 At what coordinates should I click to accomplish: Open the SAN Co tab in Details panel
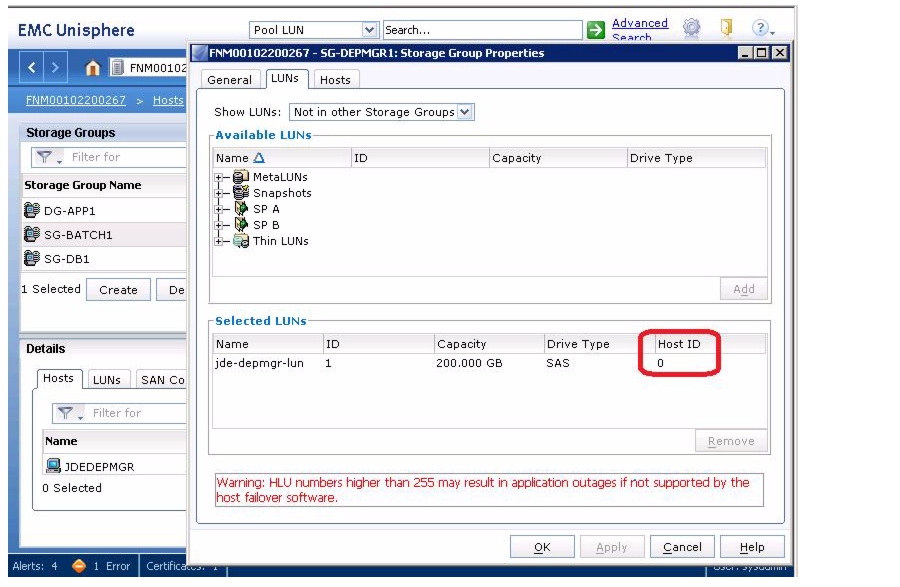(161, 380)
